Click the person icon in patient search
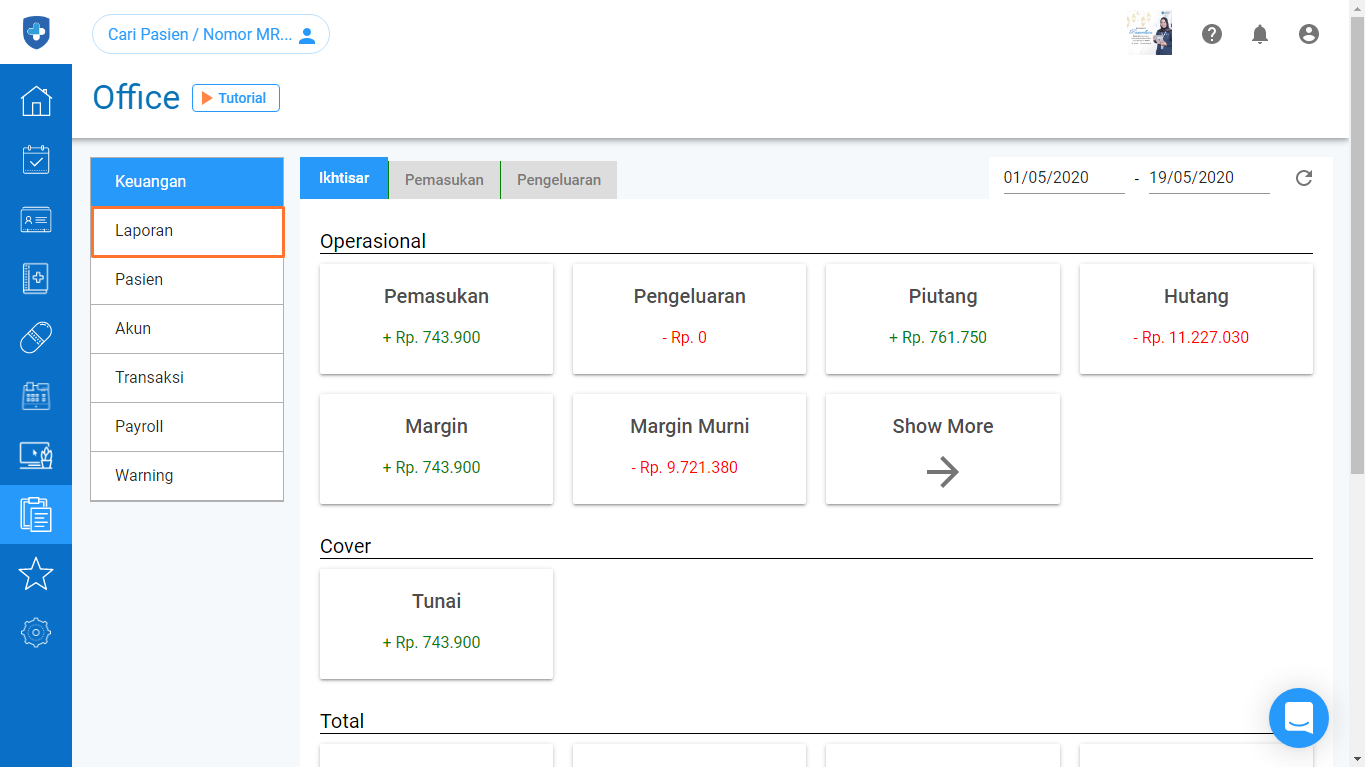The image size is (1365, 767). pyautogui.click(x=308, y=35)
